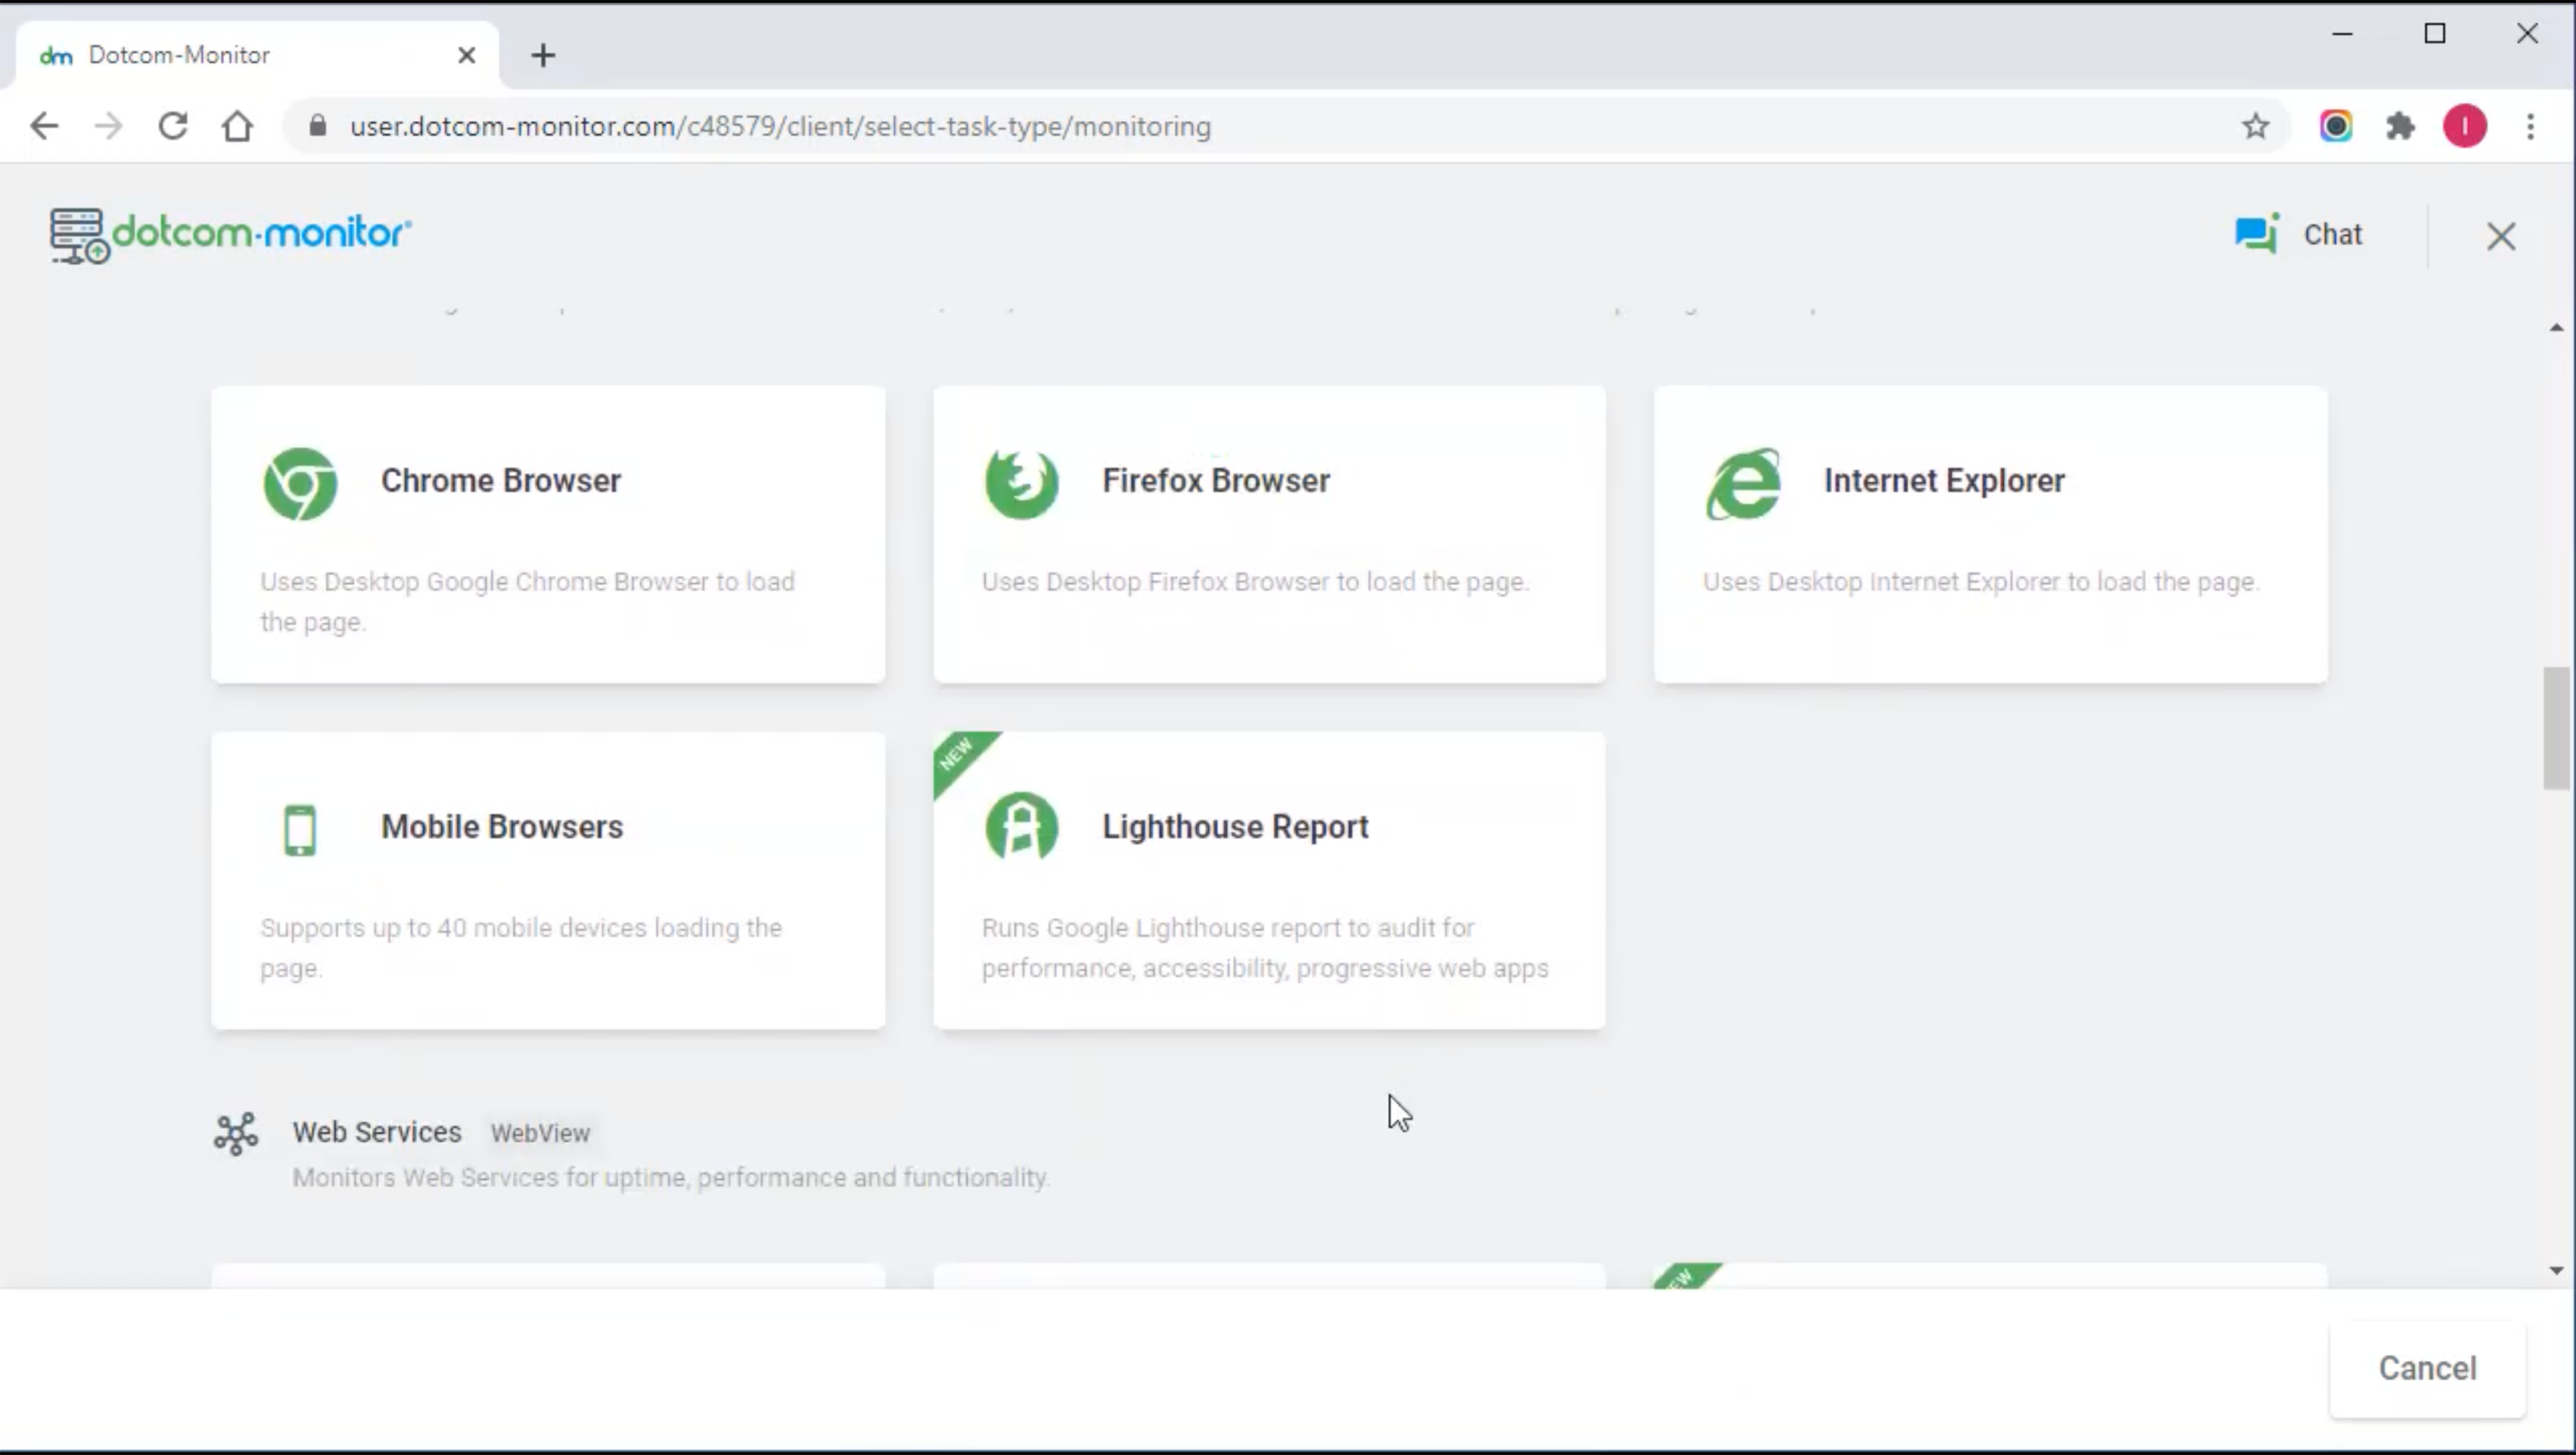Click the browser refresh button
The width and height of the screenshot is (2576, 1455).
coord(172,126)
